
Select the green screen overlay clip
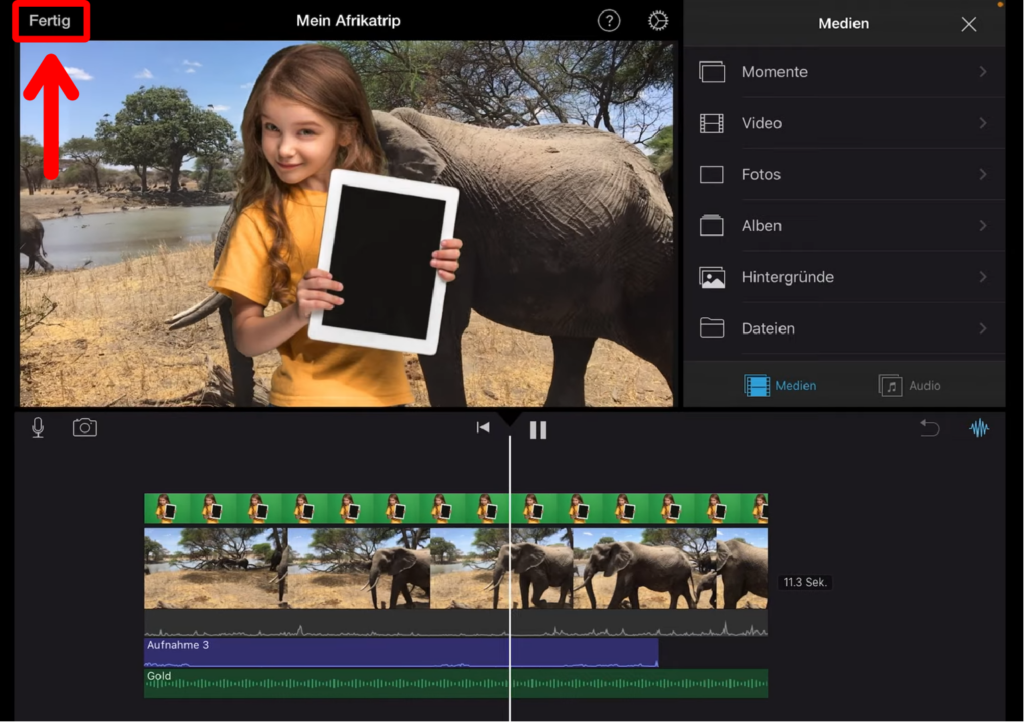pos(455,508)
